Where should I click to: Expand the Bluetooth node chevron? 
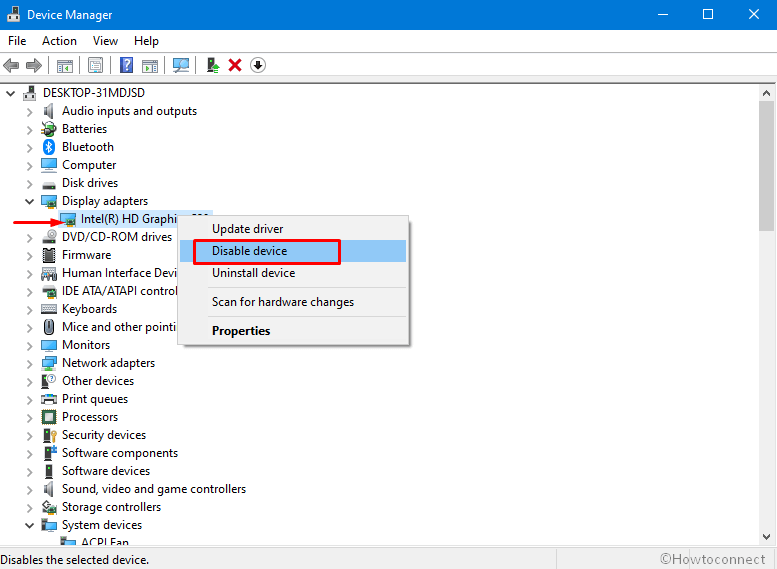pyautogui.click(x=30, y=148)
